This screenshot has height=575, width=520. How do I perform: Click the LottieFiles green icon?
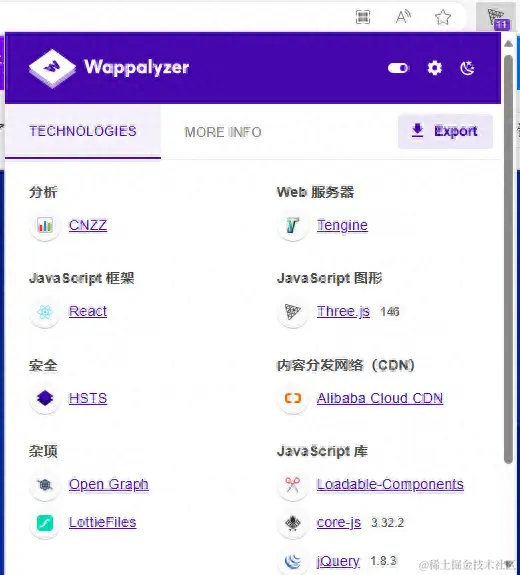pyautogui.click(x=45, y=523)
